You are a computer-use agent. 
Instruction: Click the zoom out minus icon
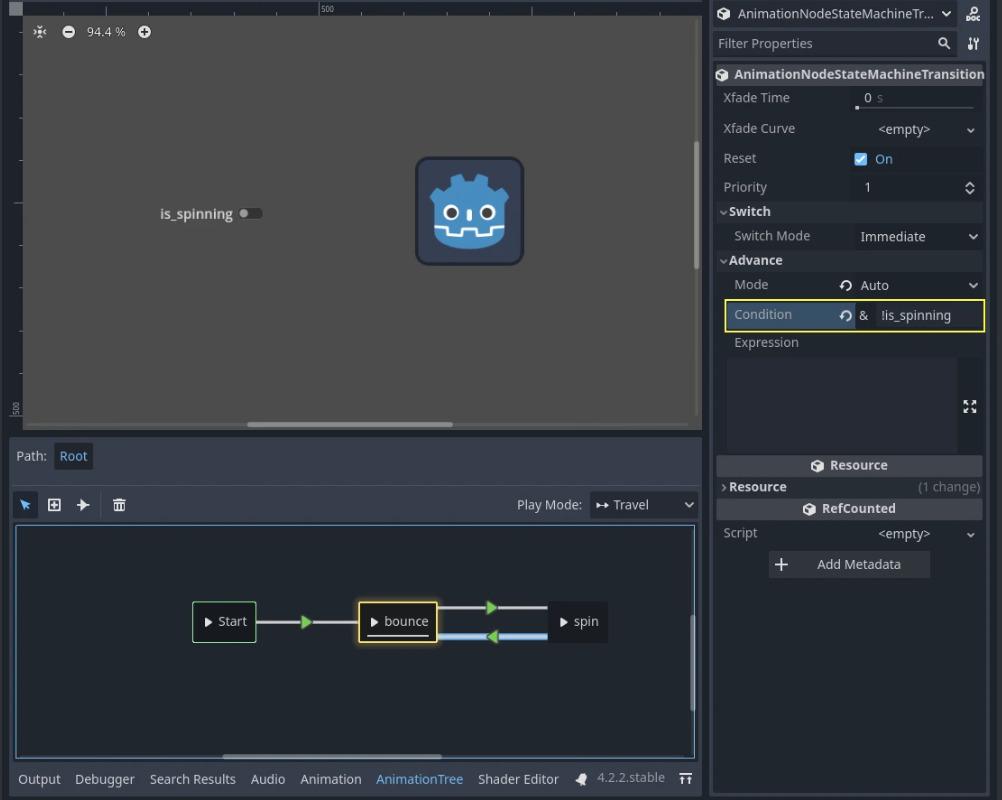[x=68, y=32]
